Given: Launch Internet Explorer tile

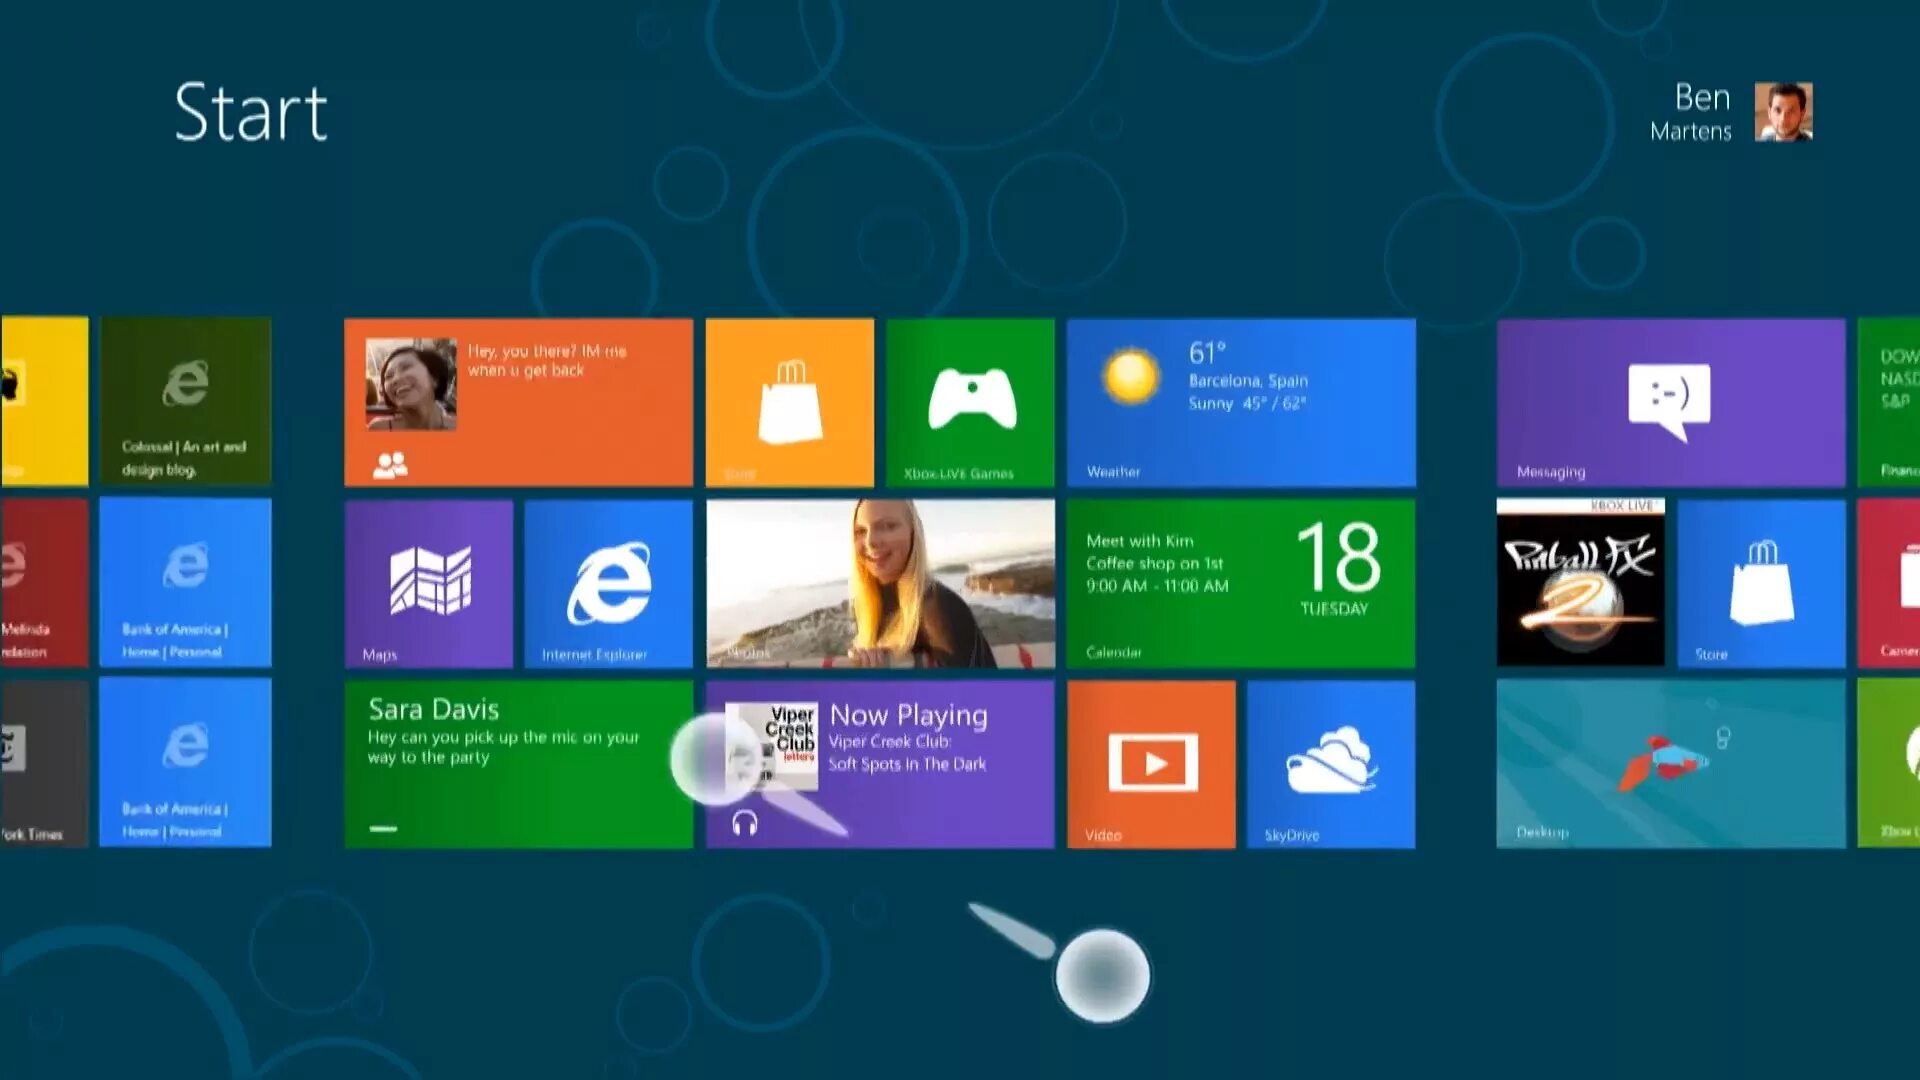Looking at the screenshot, I should [x=608, y=584].
